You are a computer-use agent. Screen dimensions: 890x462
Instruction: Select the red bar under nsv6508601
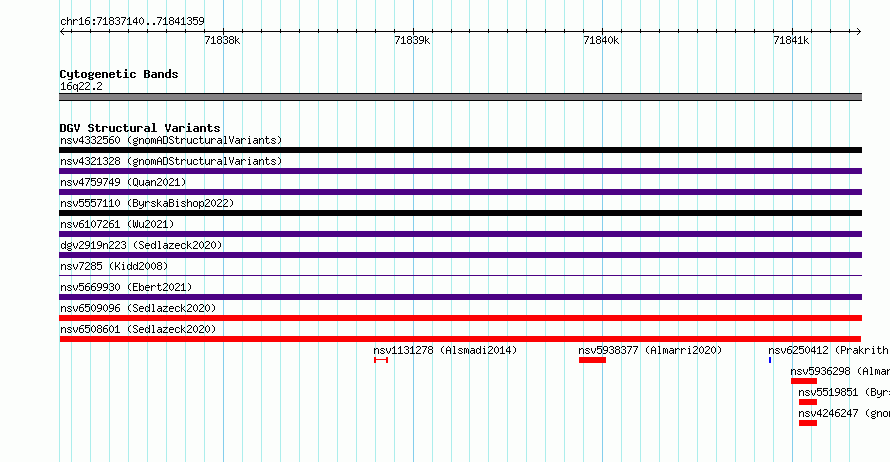pyautogui.click(x=460, y=339)
